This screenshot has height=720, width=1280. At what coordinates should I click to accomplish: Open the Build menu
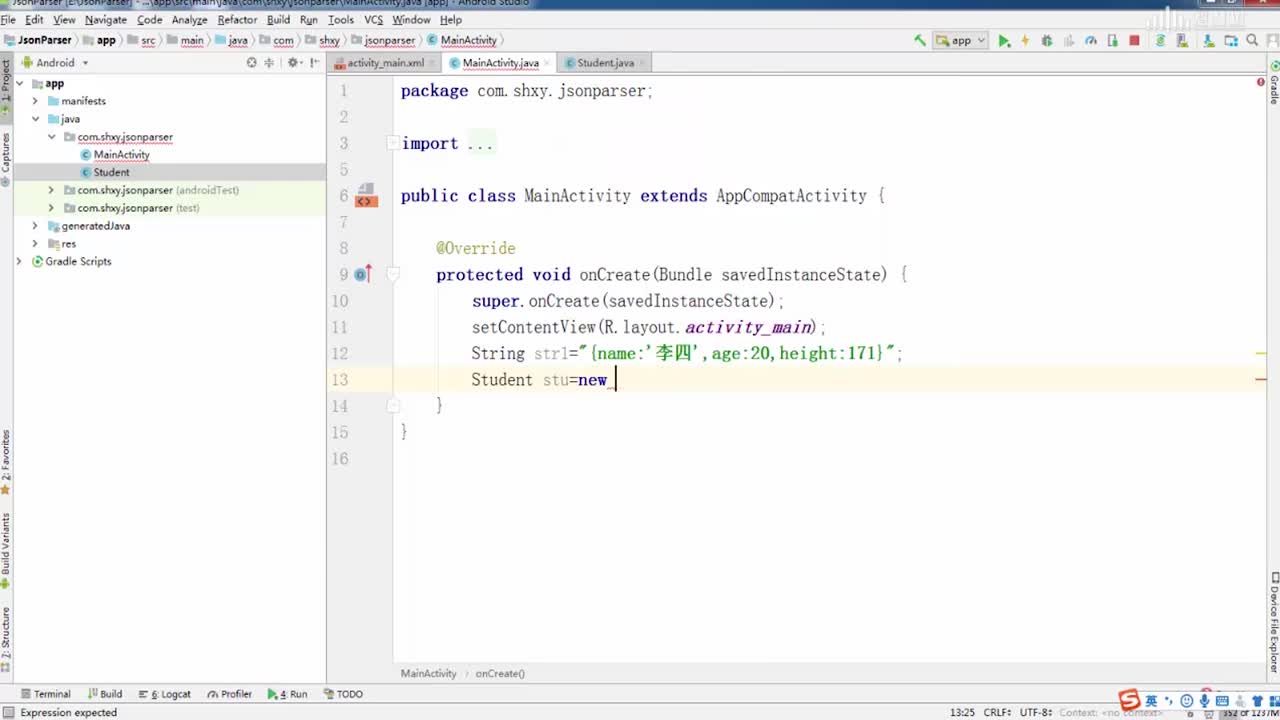pyautogui.click(x=278, y=19)
